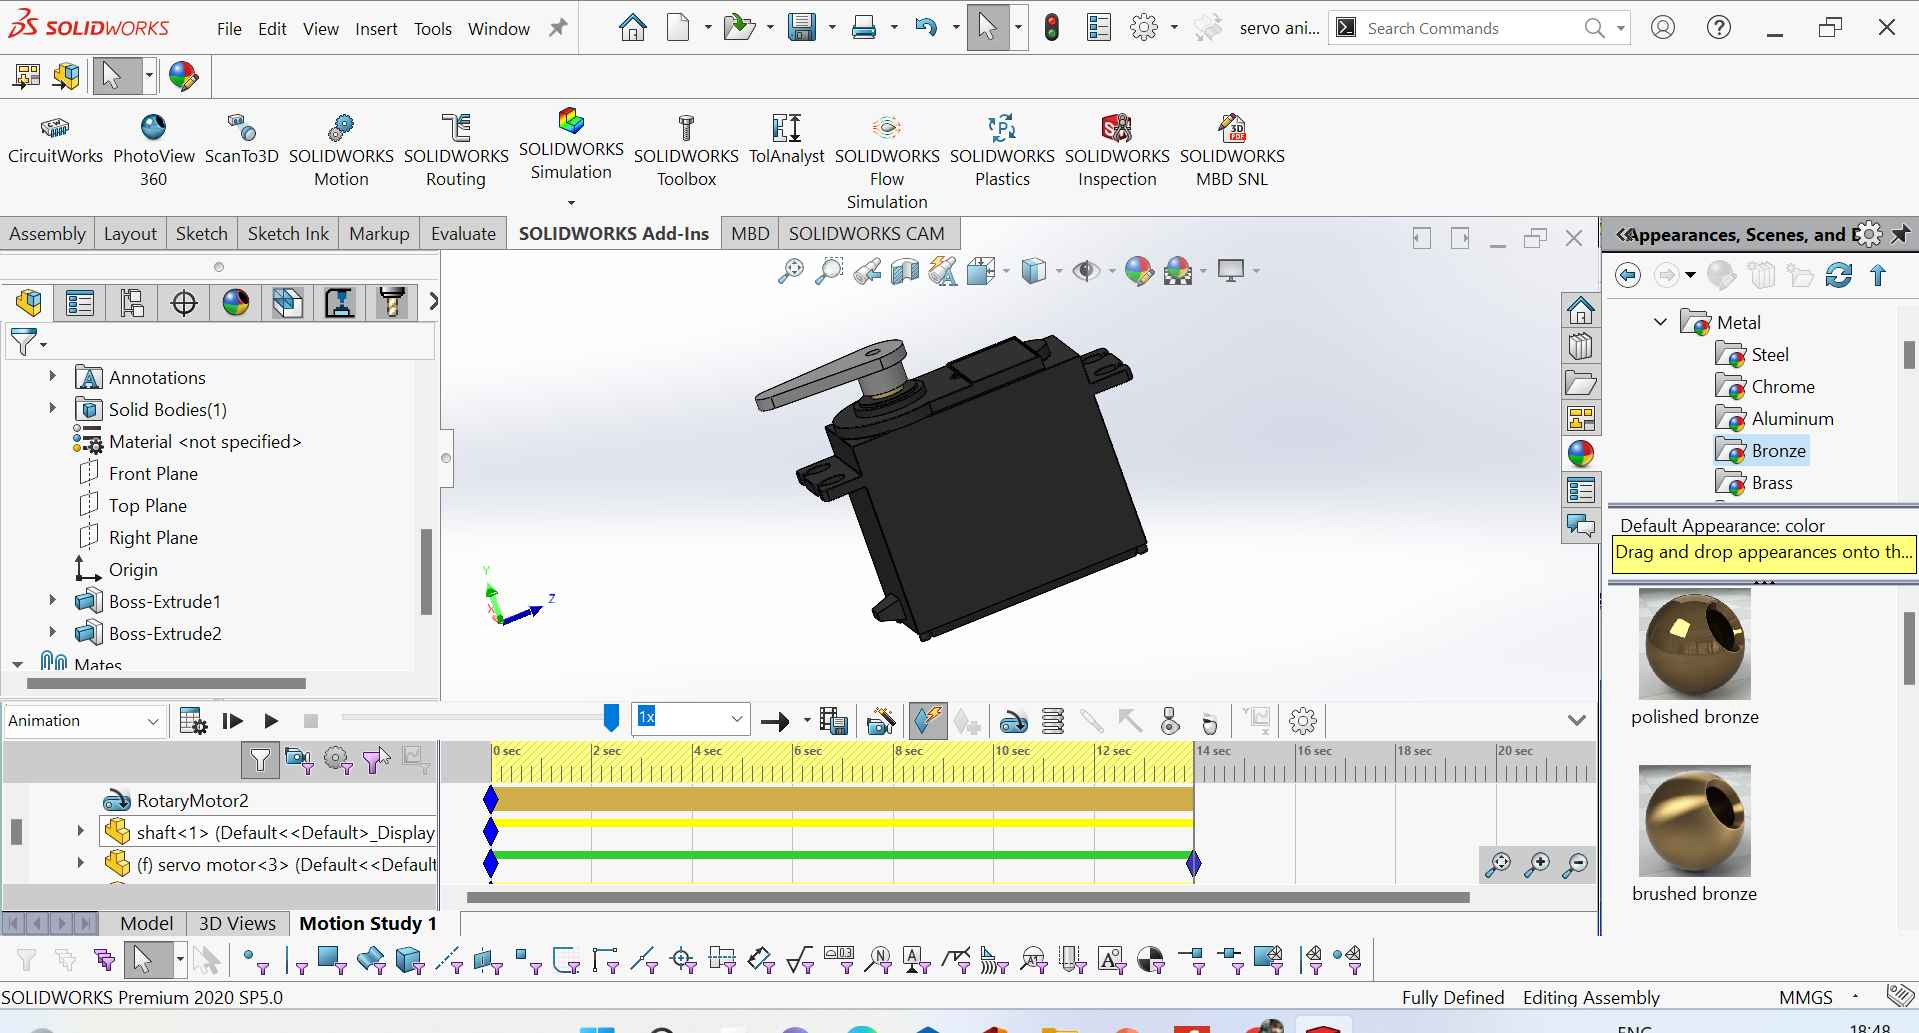
Task: Toggle the Filter Edges selection filter
Action: (x=296, y=961)
